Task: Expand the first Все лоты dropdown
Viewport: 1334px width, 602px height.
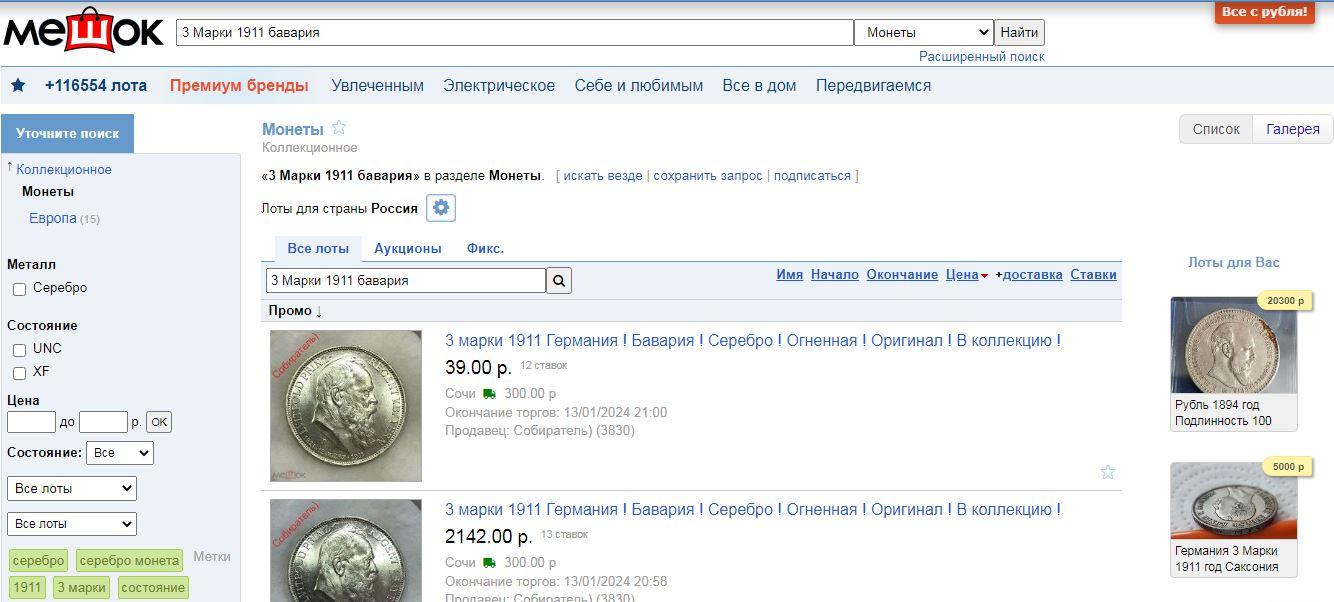Action: (72, 489)
